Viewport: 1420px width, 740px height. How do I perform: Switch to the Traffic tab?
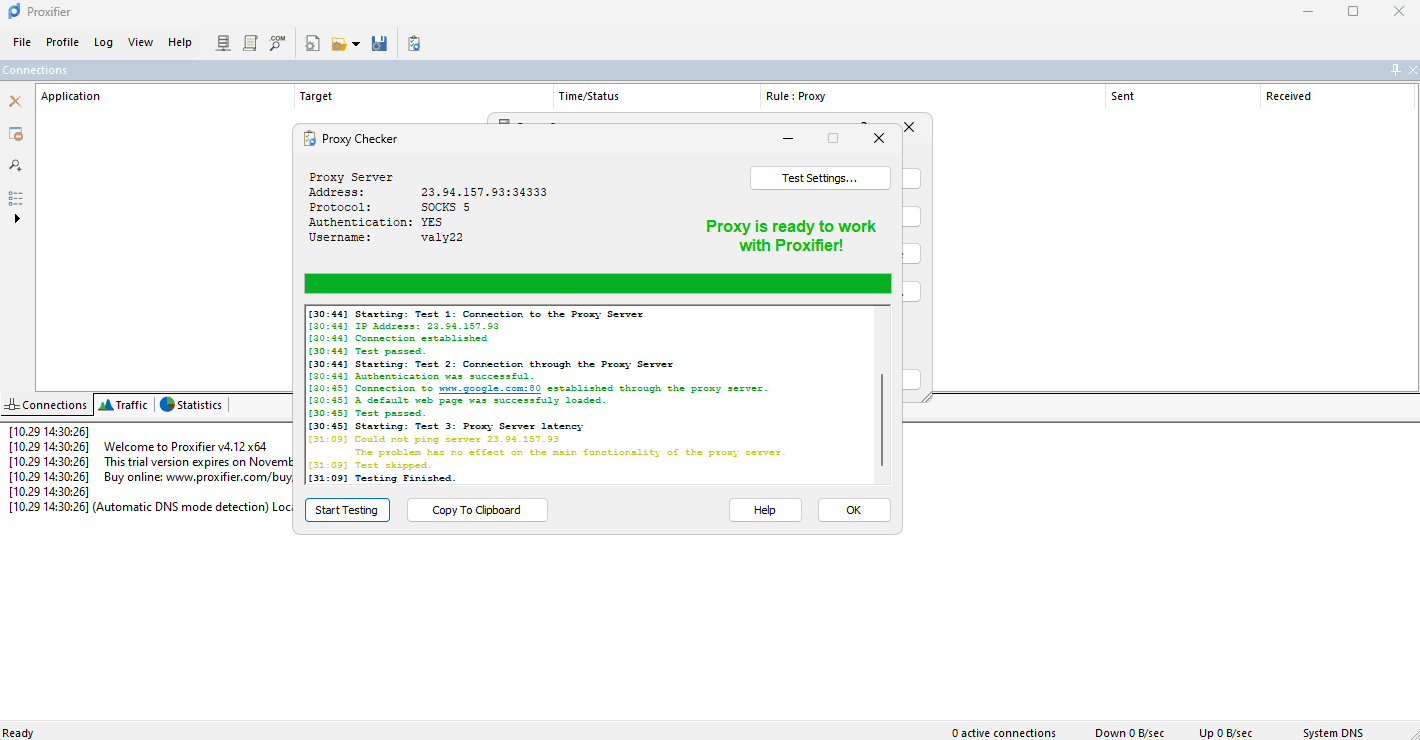tap(123, 405)
